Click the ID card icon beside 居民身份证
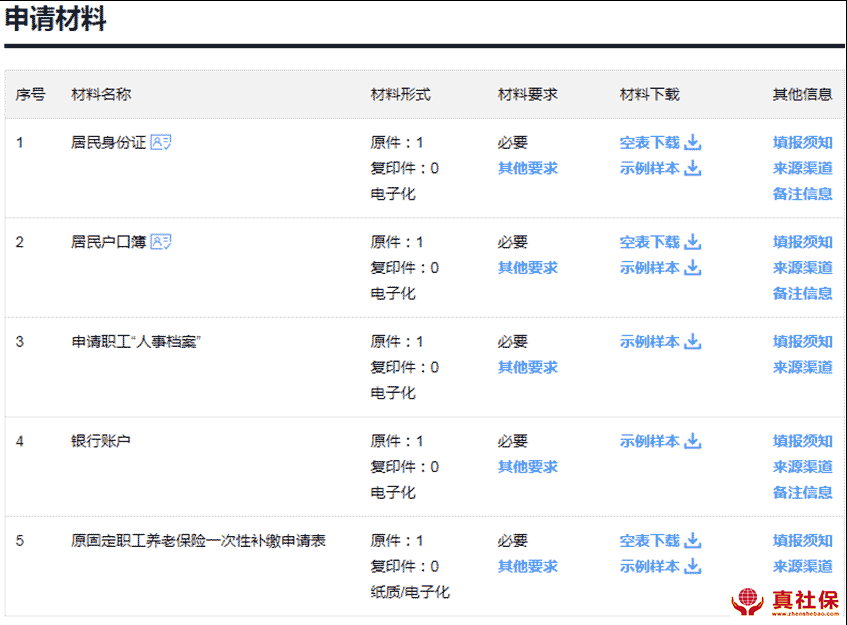Screen dimensions: 847x625 161,142
